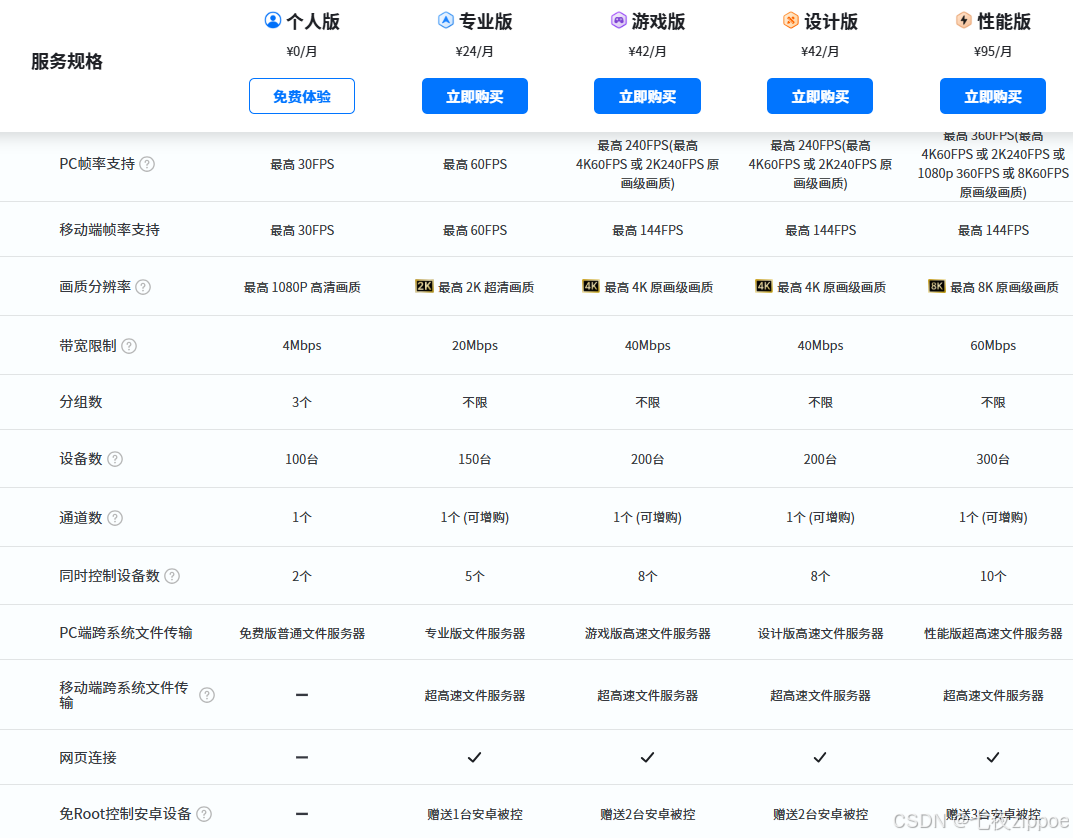Click 立即购买 under 性能版
The image size is (1073, 838).
pyautogui.click(x=993, y=96)
